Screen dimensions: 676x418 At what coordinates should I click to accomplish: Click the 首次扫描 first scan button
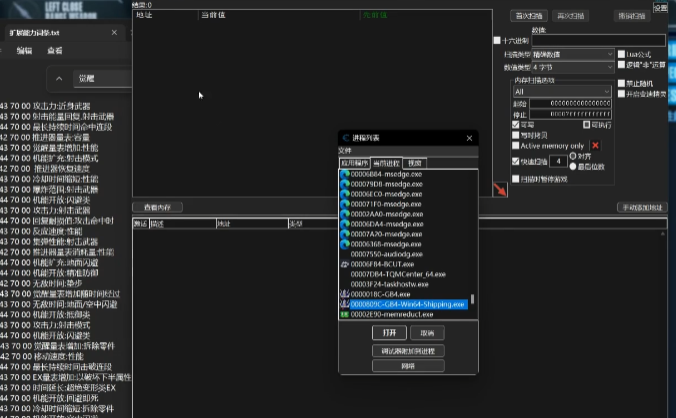[529, 16]
